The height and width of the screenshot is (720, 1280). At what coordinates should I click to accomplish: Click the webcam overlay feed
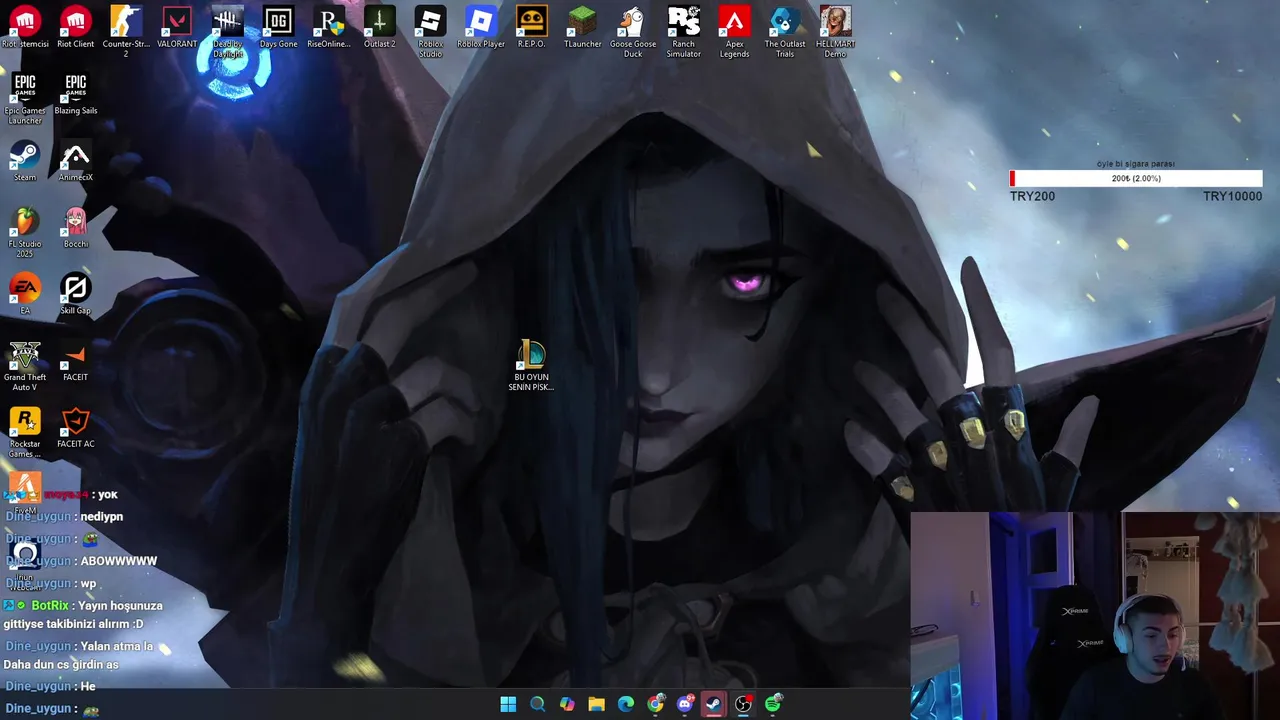point(1095,616)
